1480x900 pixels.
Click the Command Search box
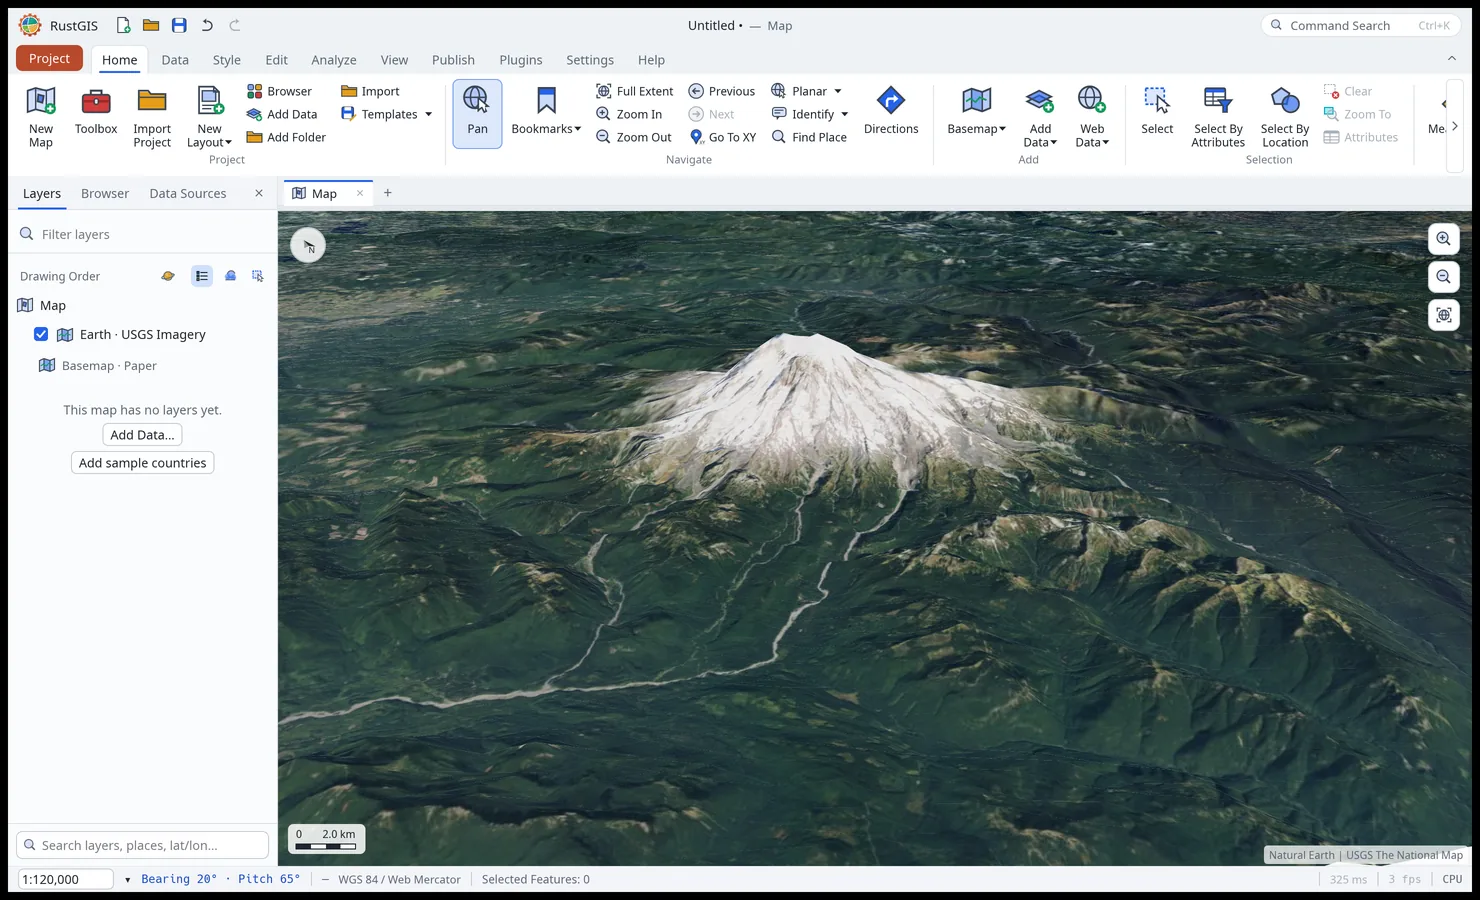coord(1362,25)
